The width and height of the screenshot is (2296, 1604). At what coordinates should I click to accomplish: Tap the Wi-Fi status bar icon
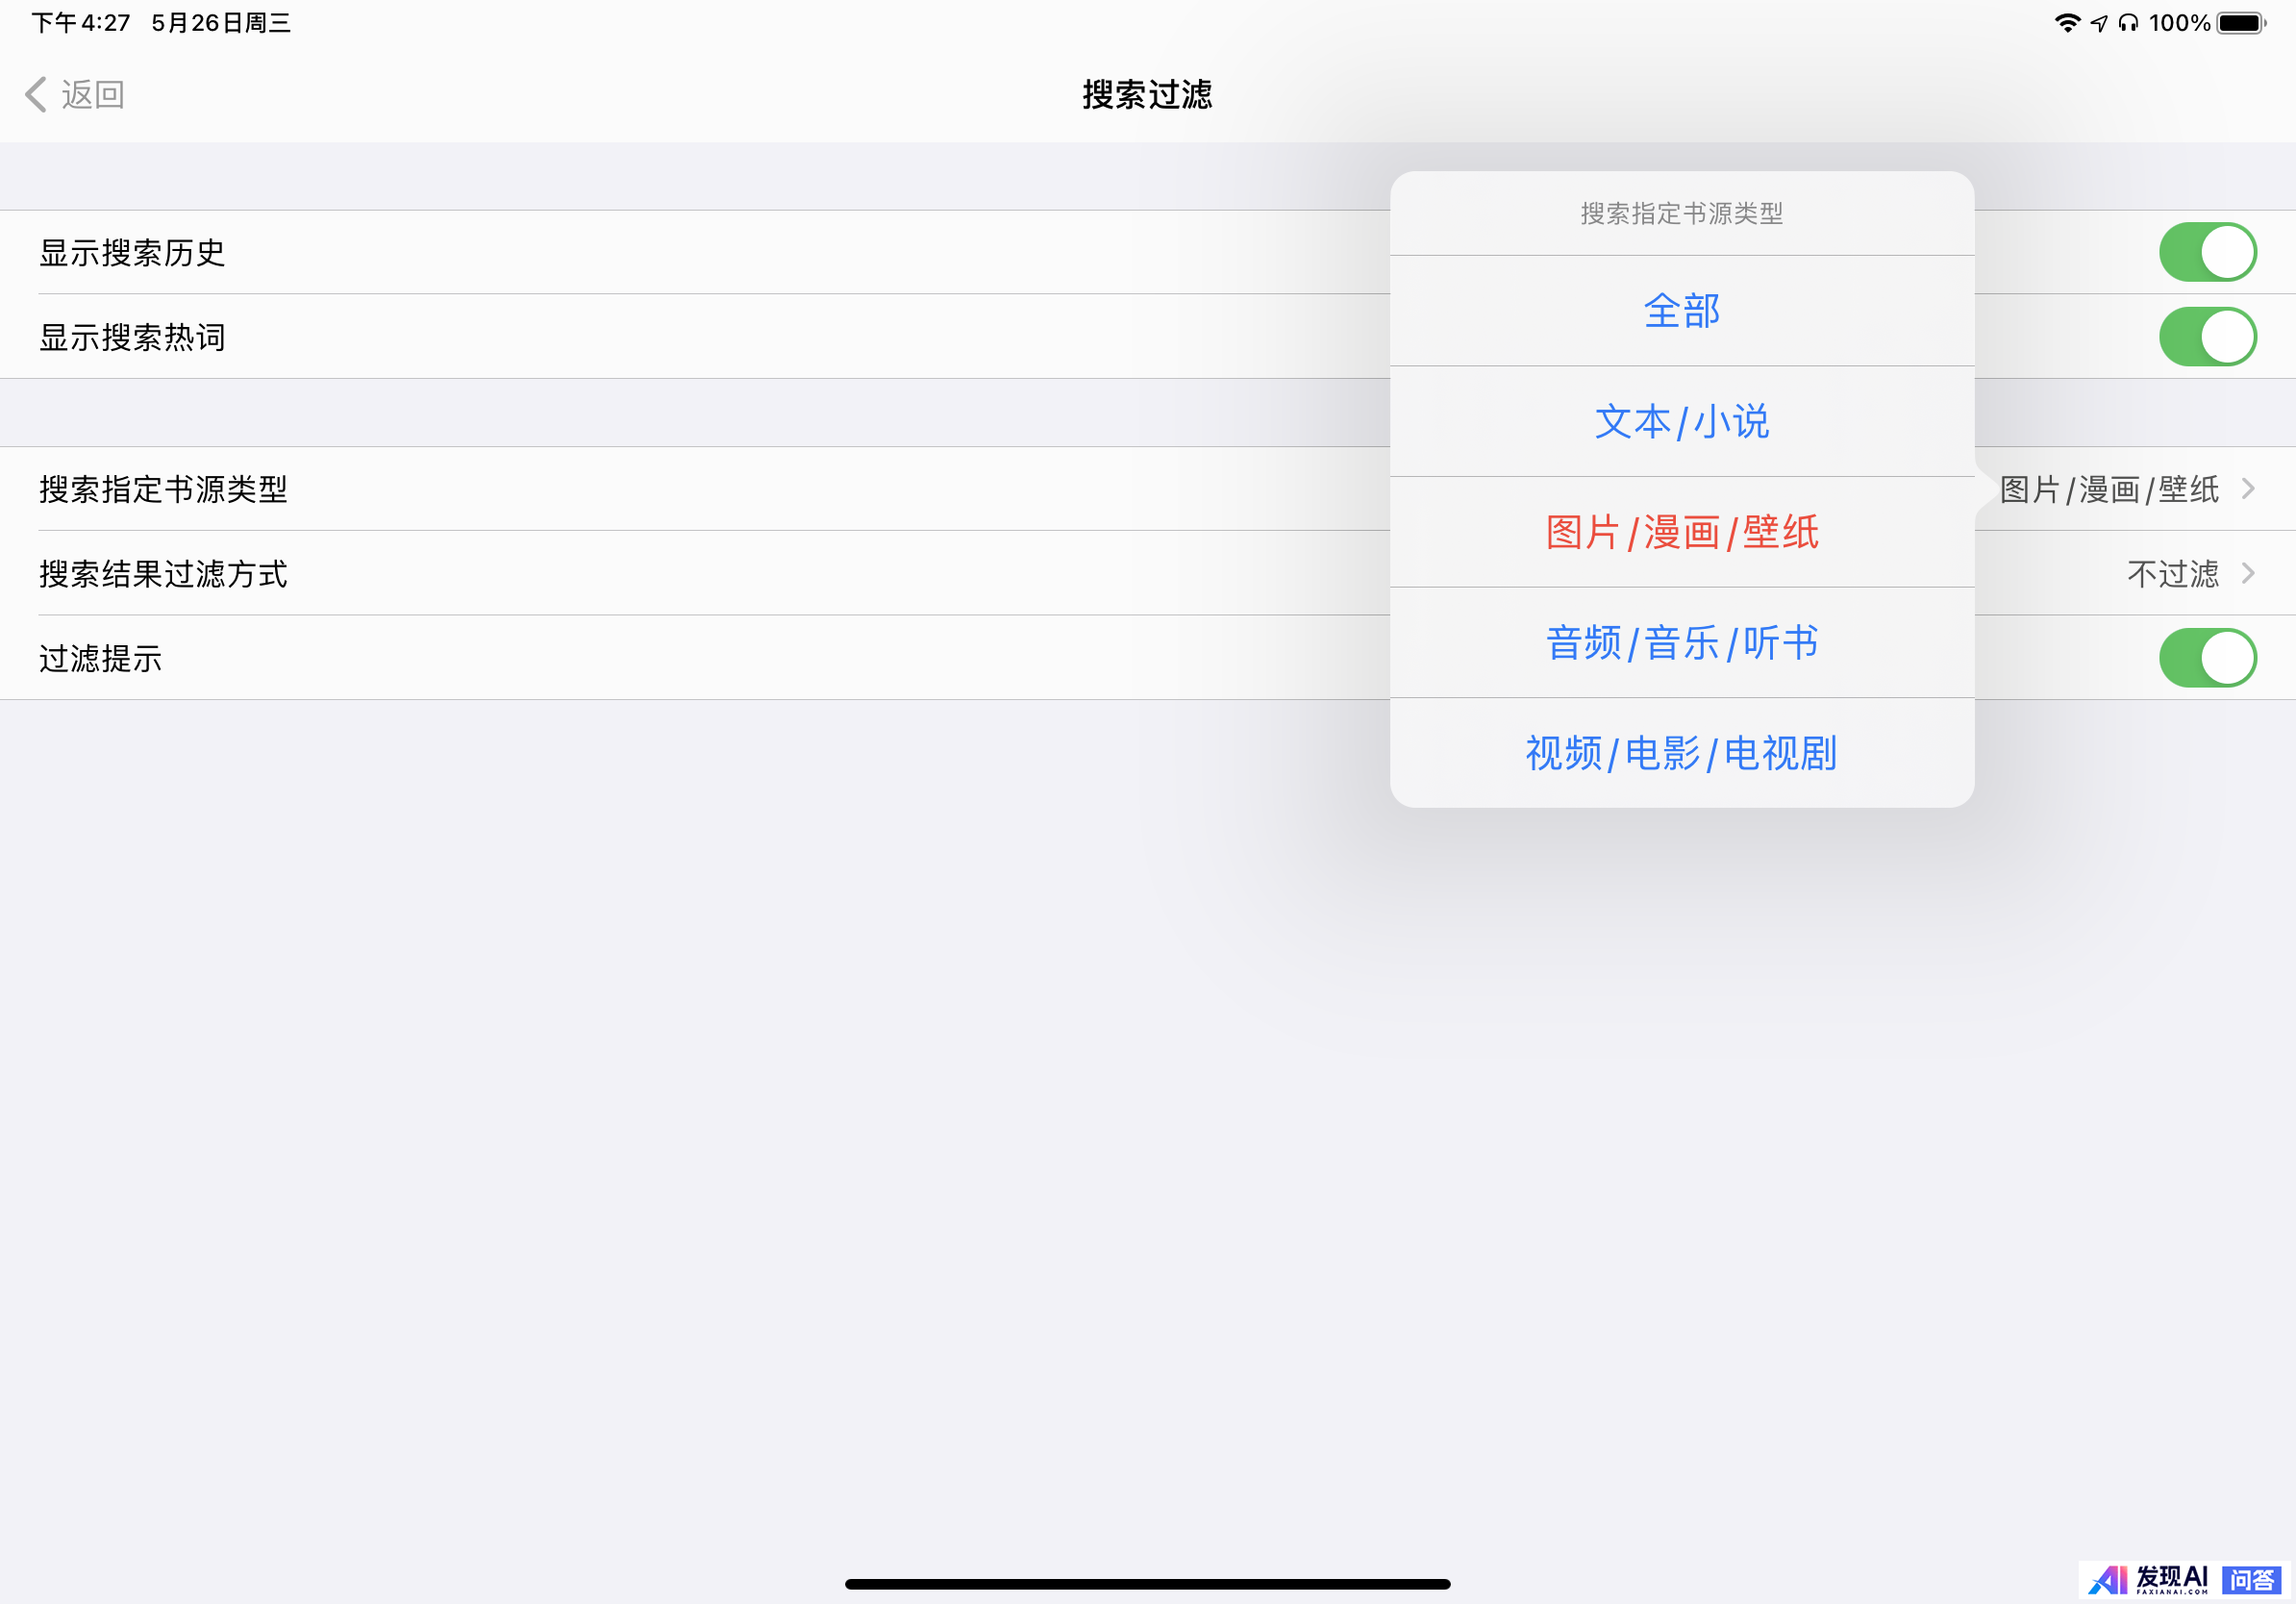[2067, 23]
